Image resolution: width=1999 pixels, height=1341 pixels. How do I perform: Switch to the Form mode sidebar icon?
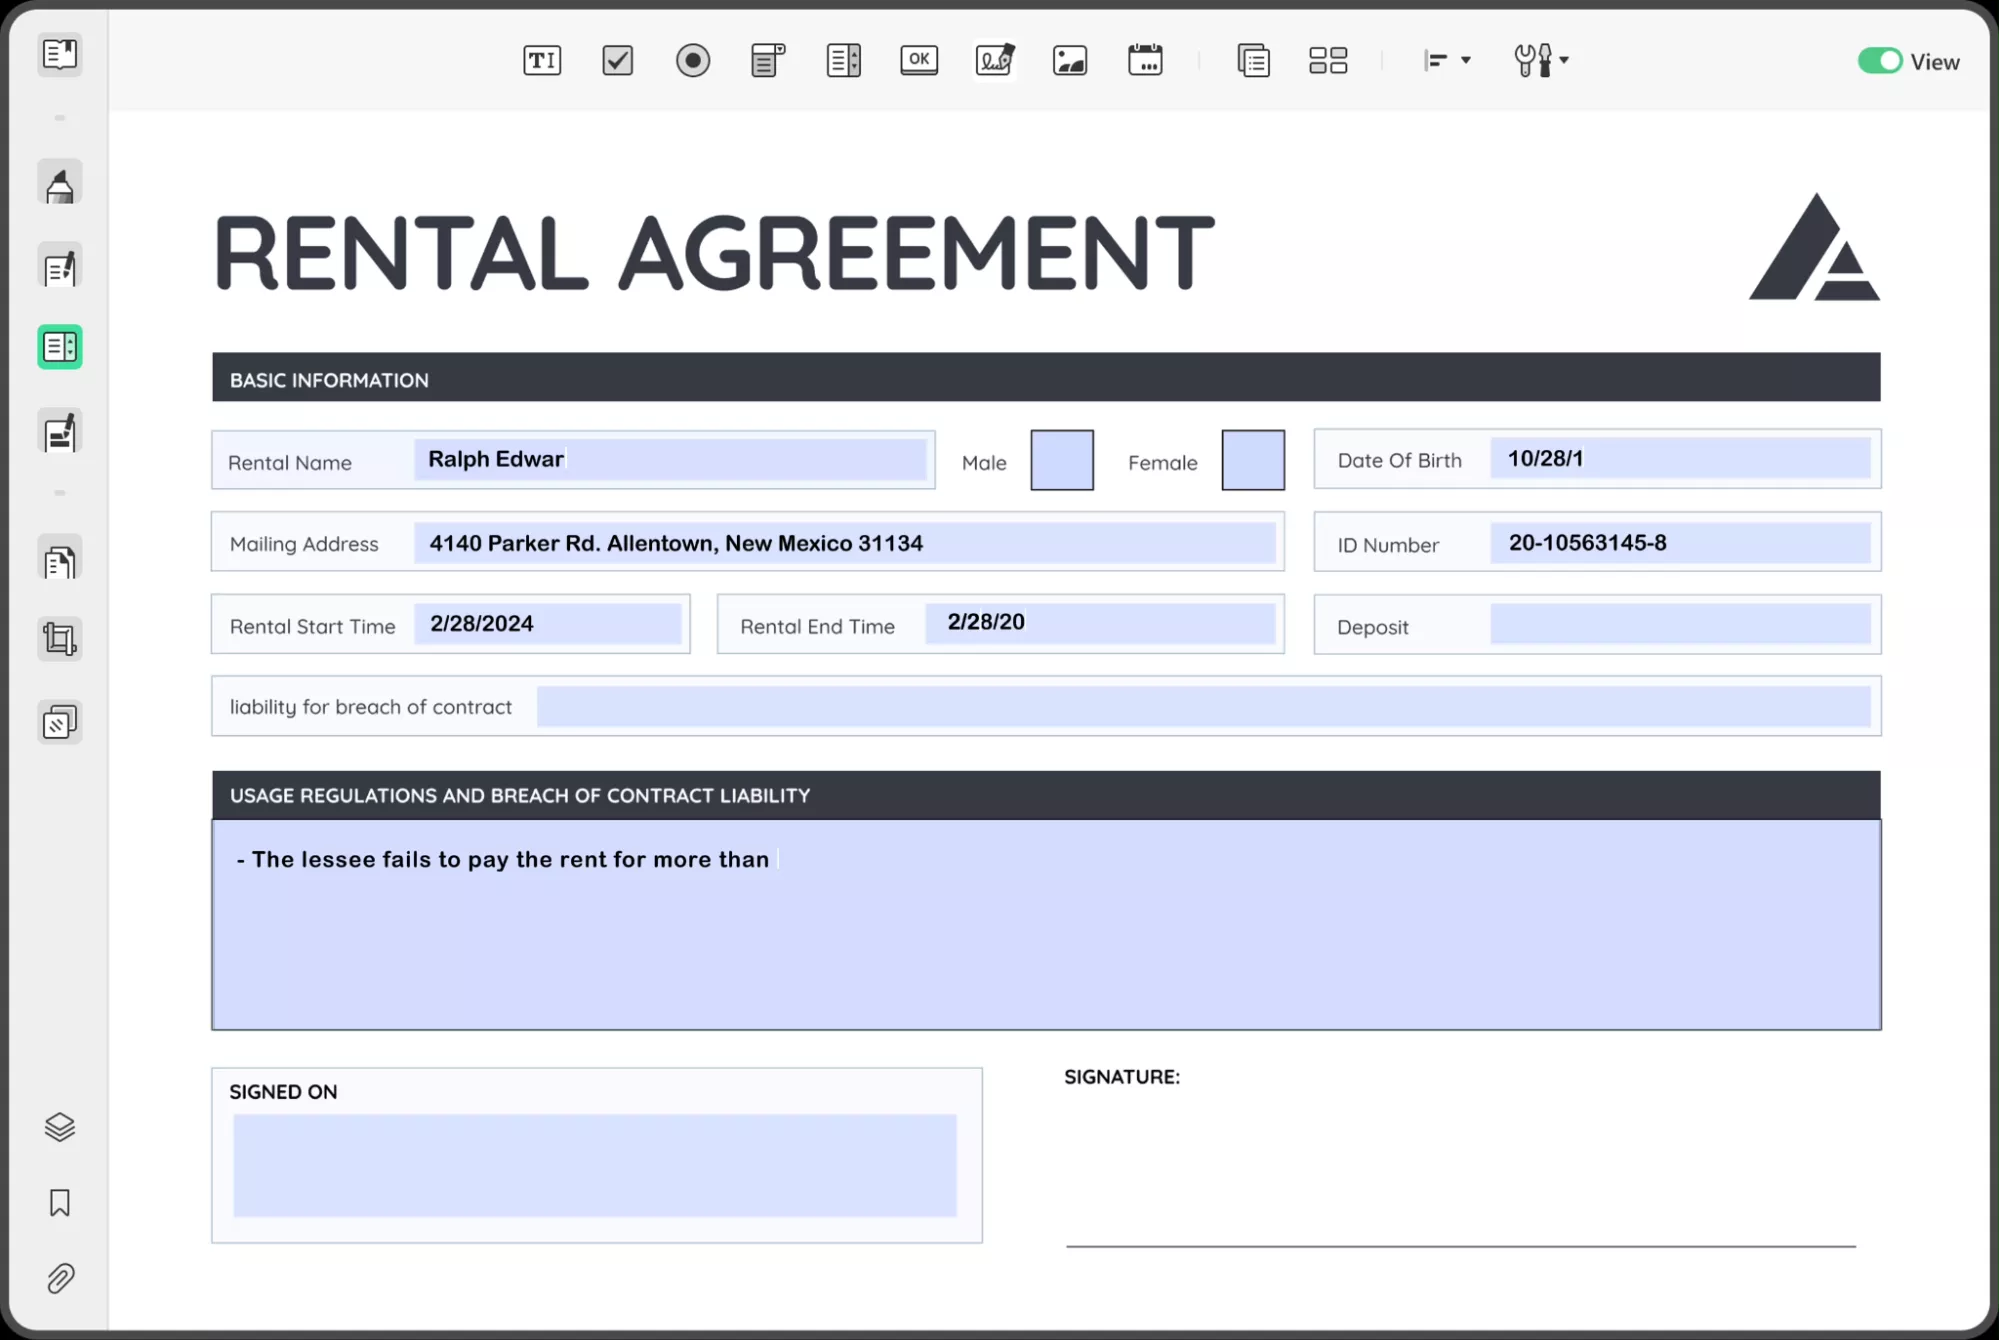point(60,347)
